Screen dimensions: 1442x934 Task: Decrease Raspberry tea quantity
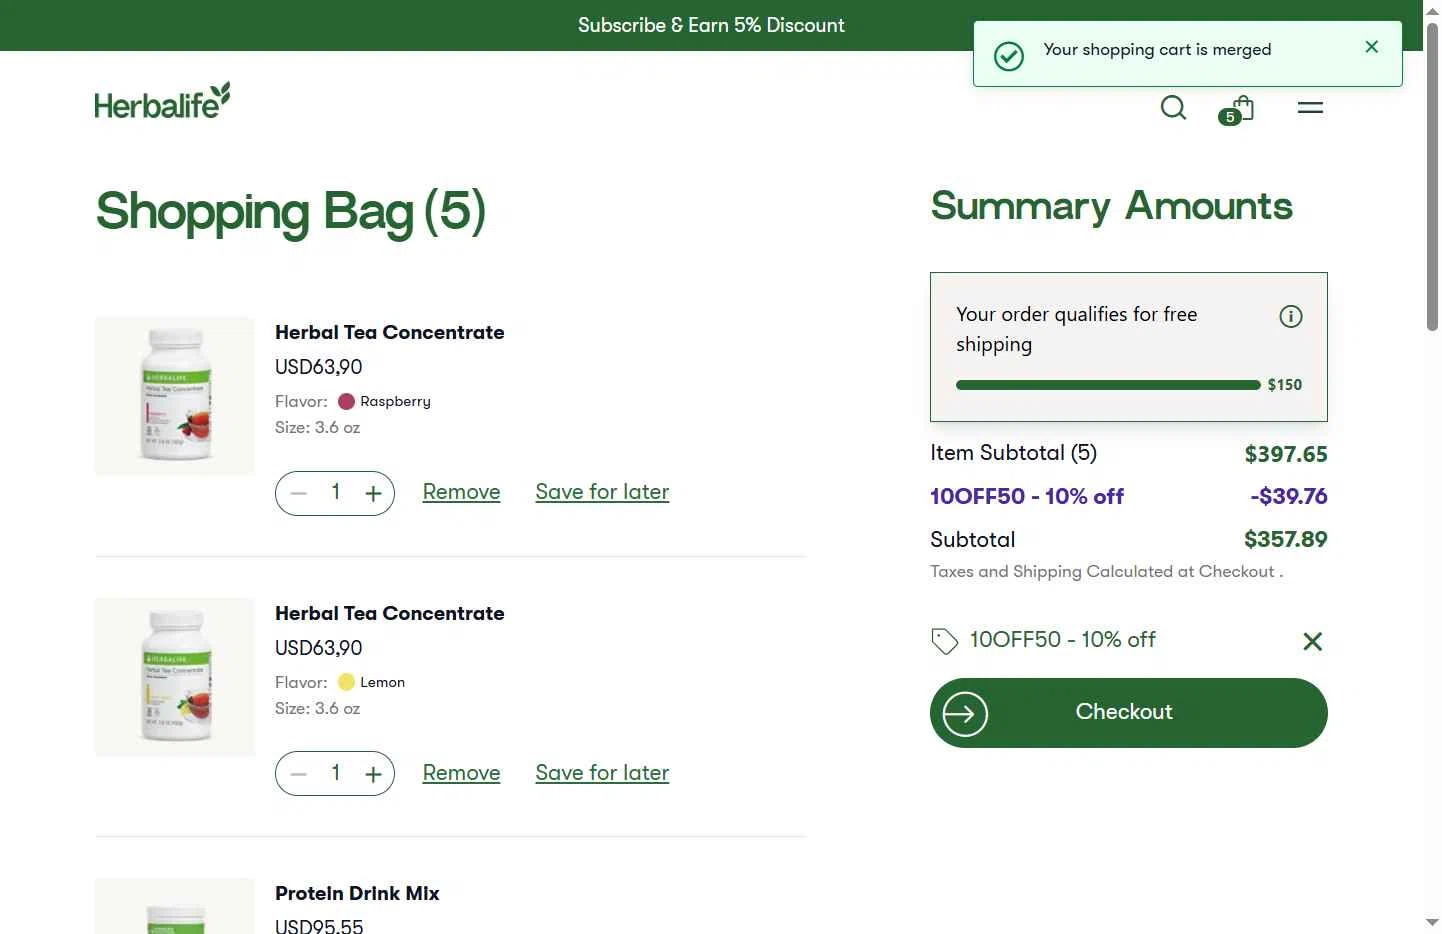298,493
